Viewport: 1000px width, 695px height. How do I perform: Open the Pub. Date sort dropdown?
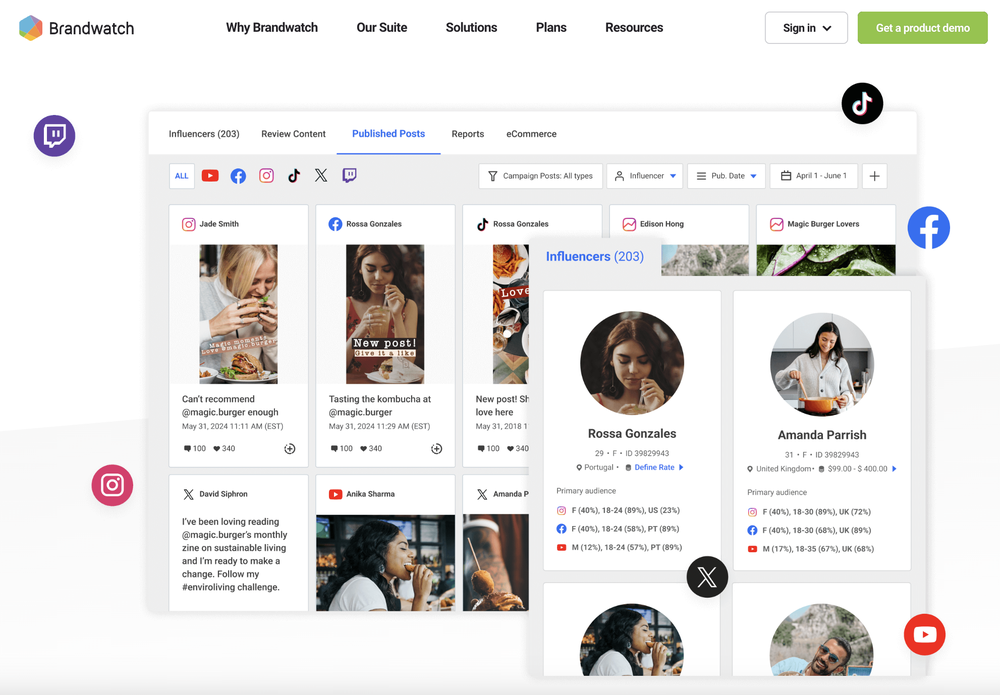(726, 176)
